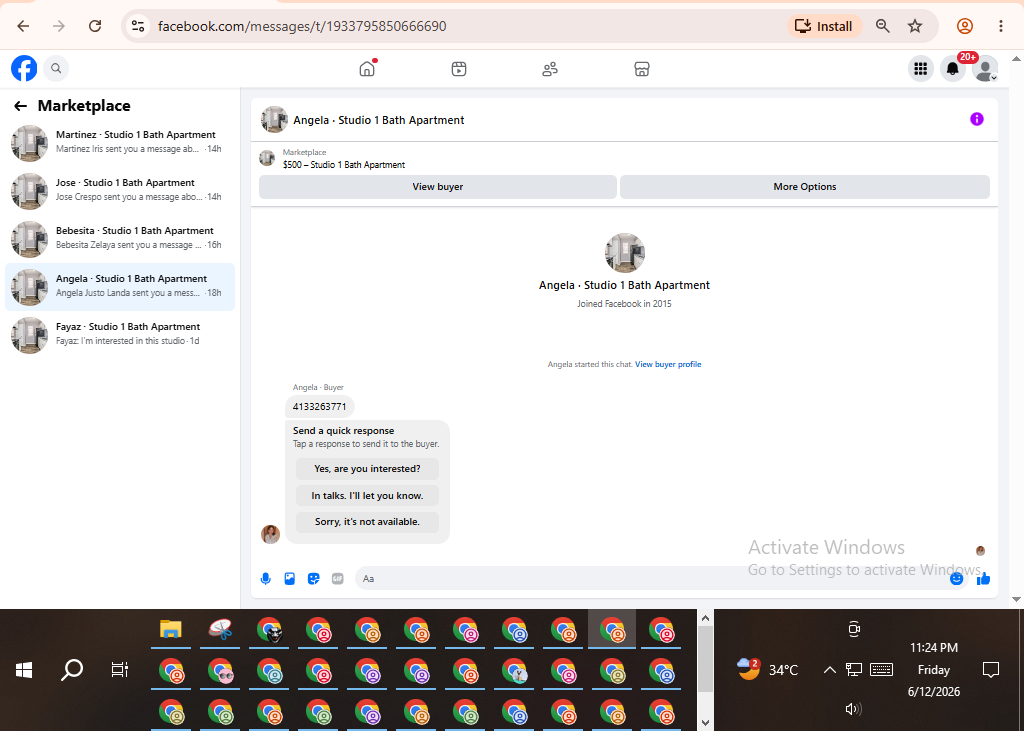
Task: Click the View buyer button
Action: tap(438, 187)
